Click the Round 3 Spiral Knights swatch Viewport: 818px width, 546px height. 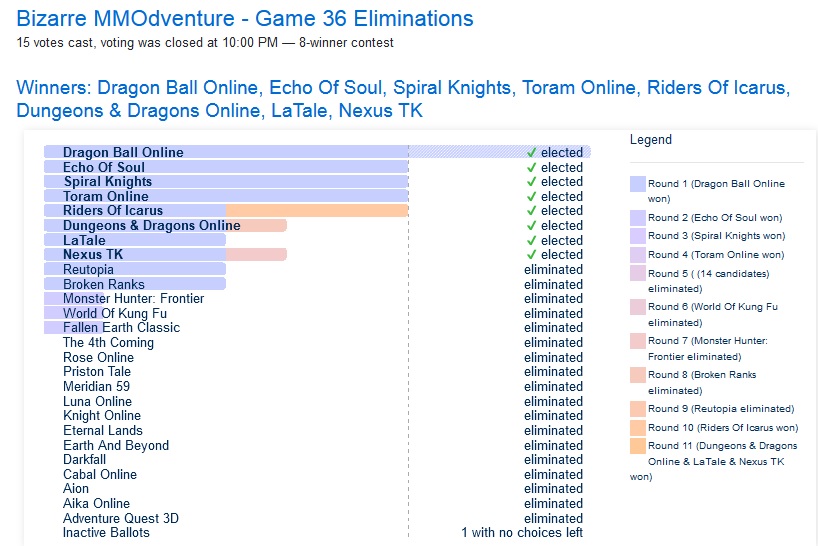pyautogui.click(x=637, y=236)
